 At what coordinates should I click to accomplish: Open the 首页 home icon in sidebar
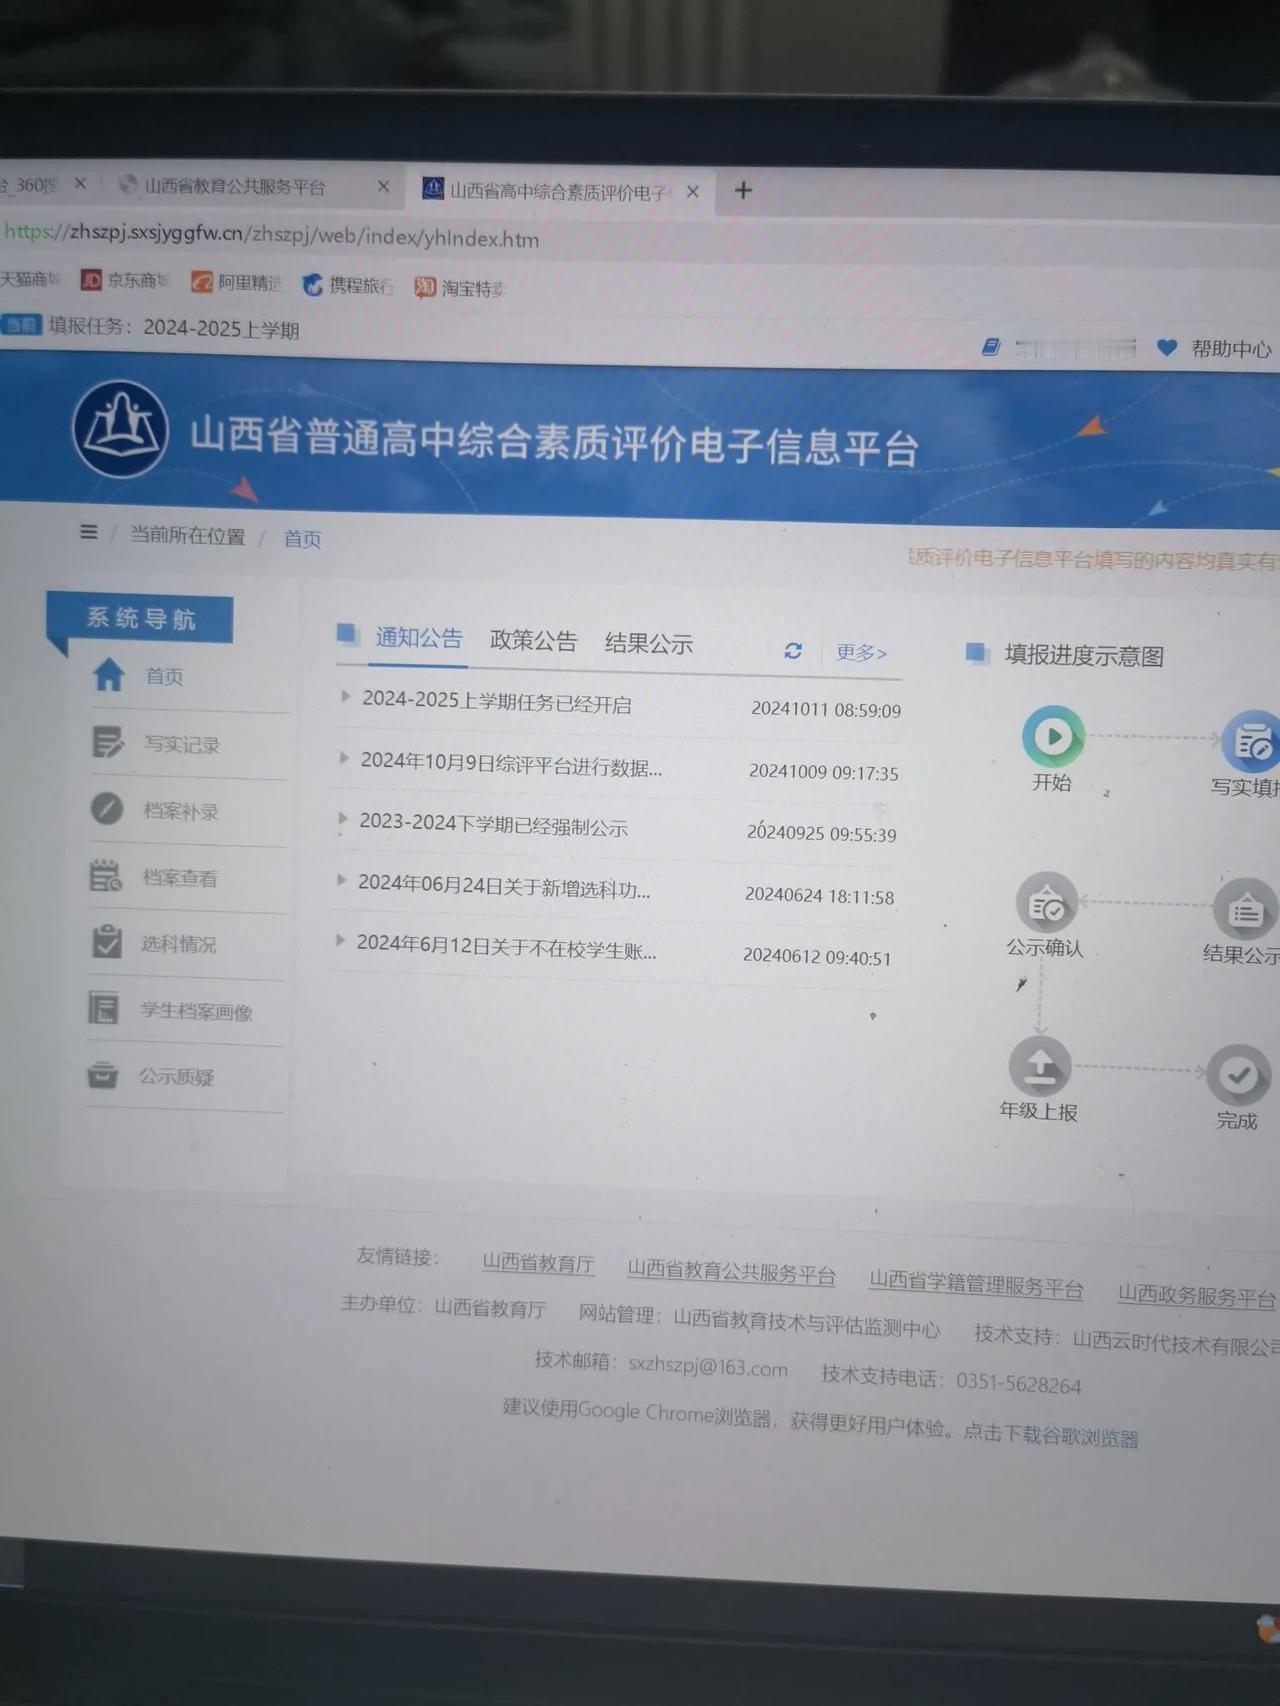[108, 675]
